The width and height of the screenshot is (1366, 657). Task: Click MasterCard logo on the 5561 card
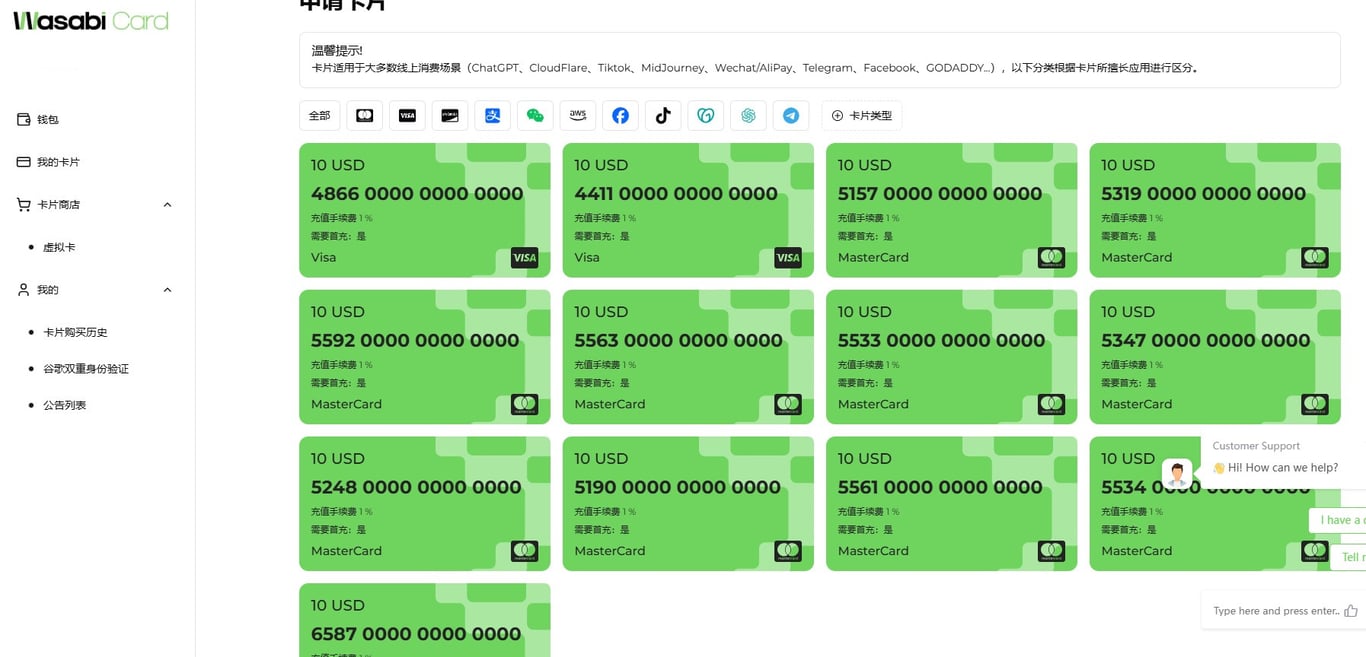pos(1051,551)
